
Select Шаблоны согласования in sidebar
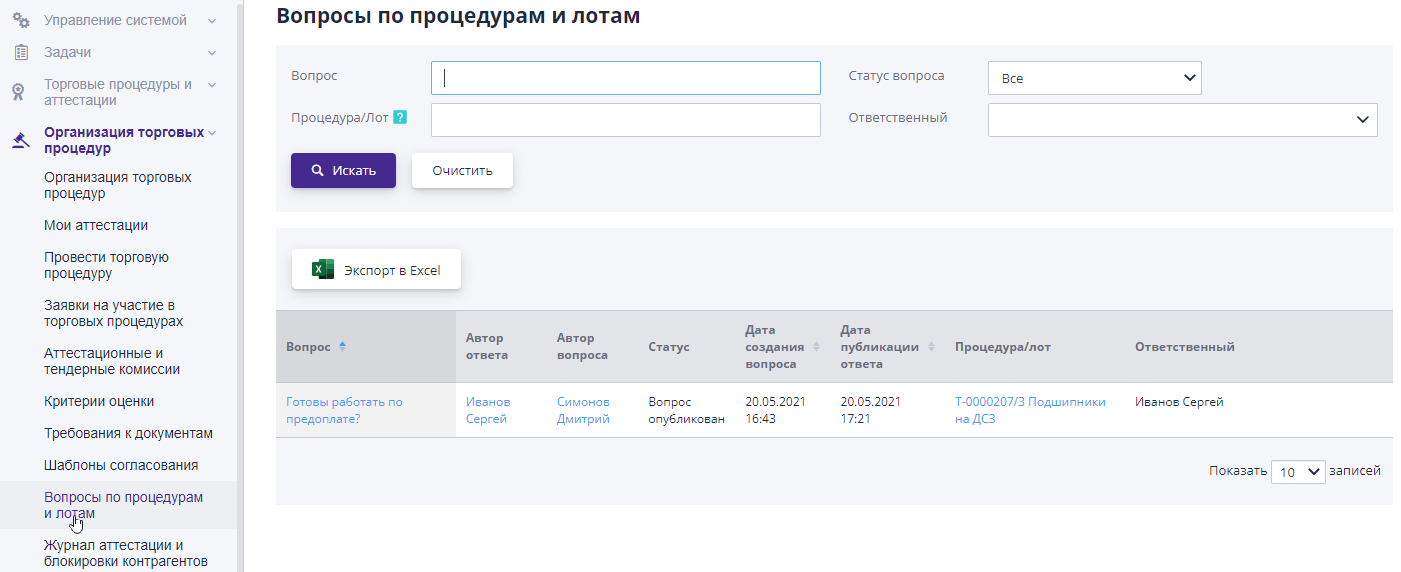click(x=121, y=465)
